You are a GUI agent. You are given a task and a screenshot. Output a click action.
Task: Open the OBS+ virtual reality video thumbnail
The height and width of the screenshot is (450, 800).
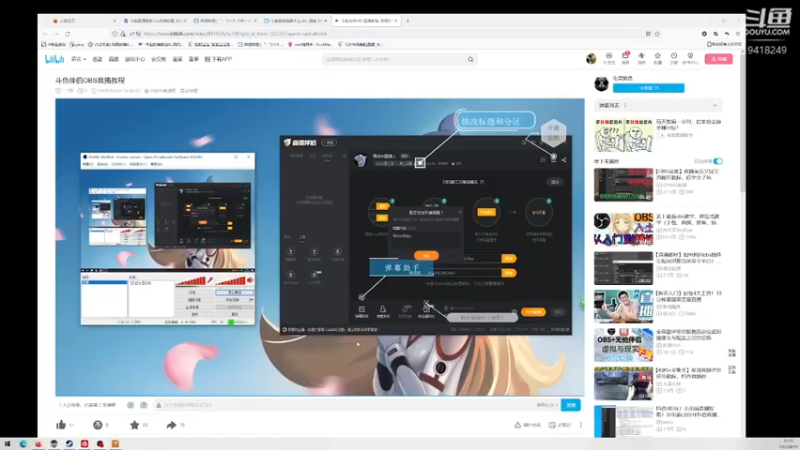pyautogui.click(x=623, y=345)
